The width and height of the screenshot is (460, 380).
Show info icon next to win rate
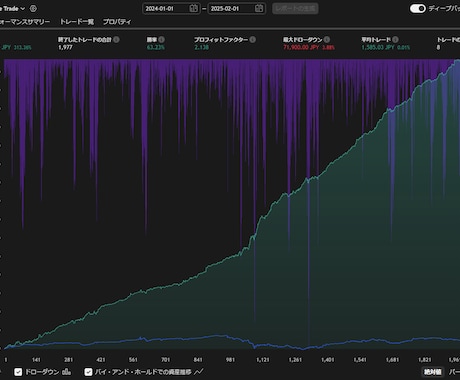point(162,40)
